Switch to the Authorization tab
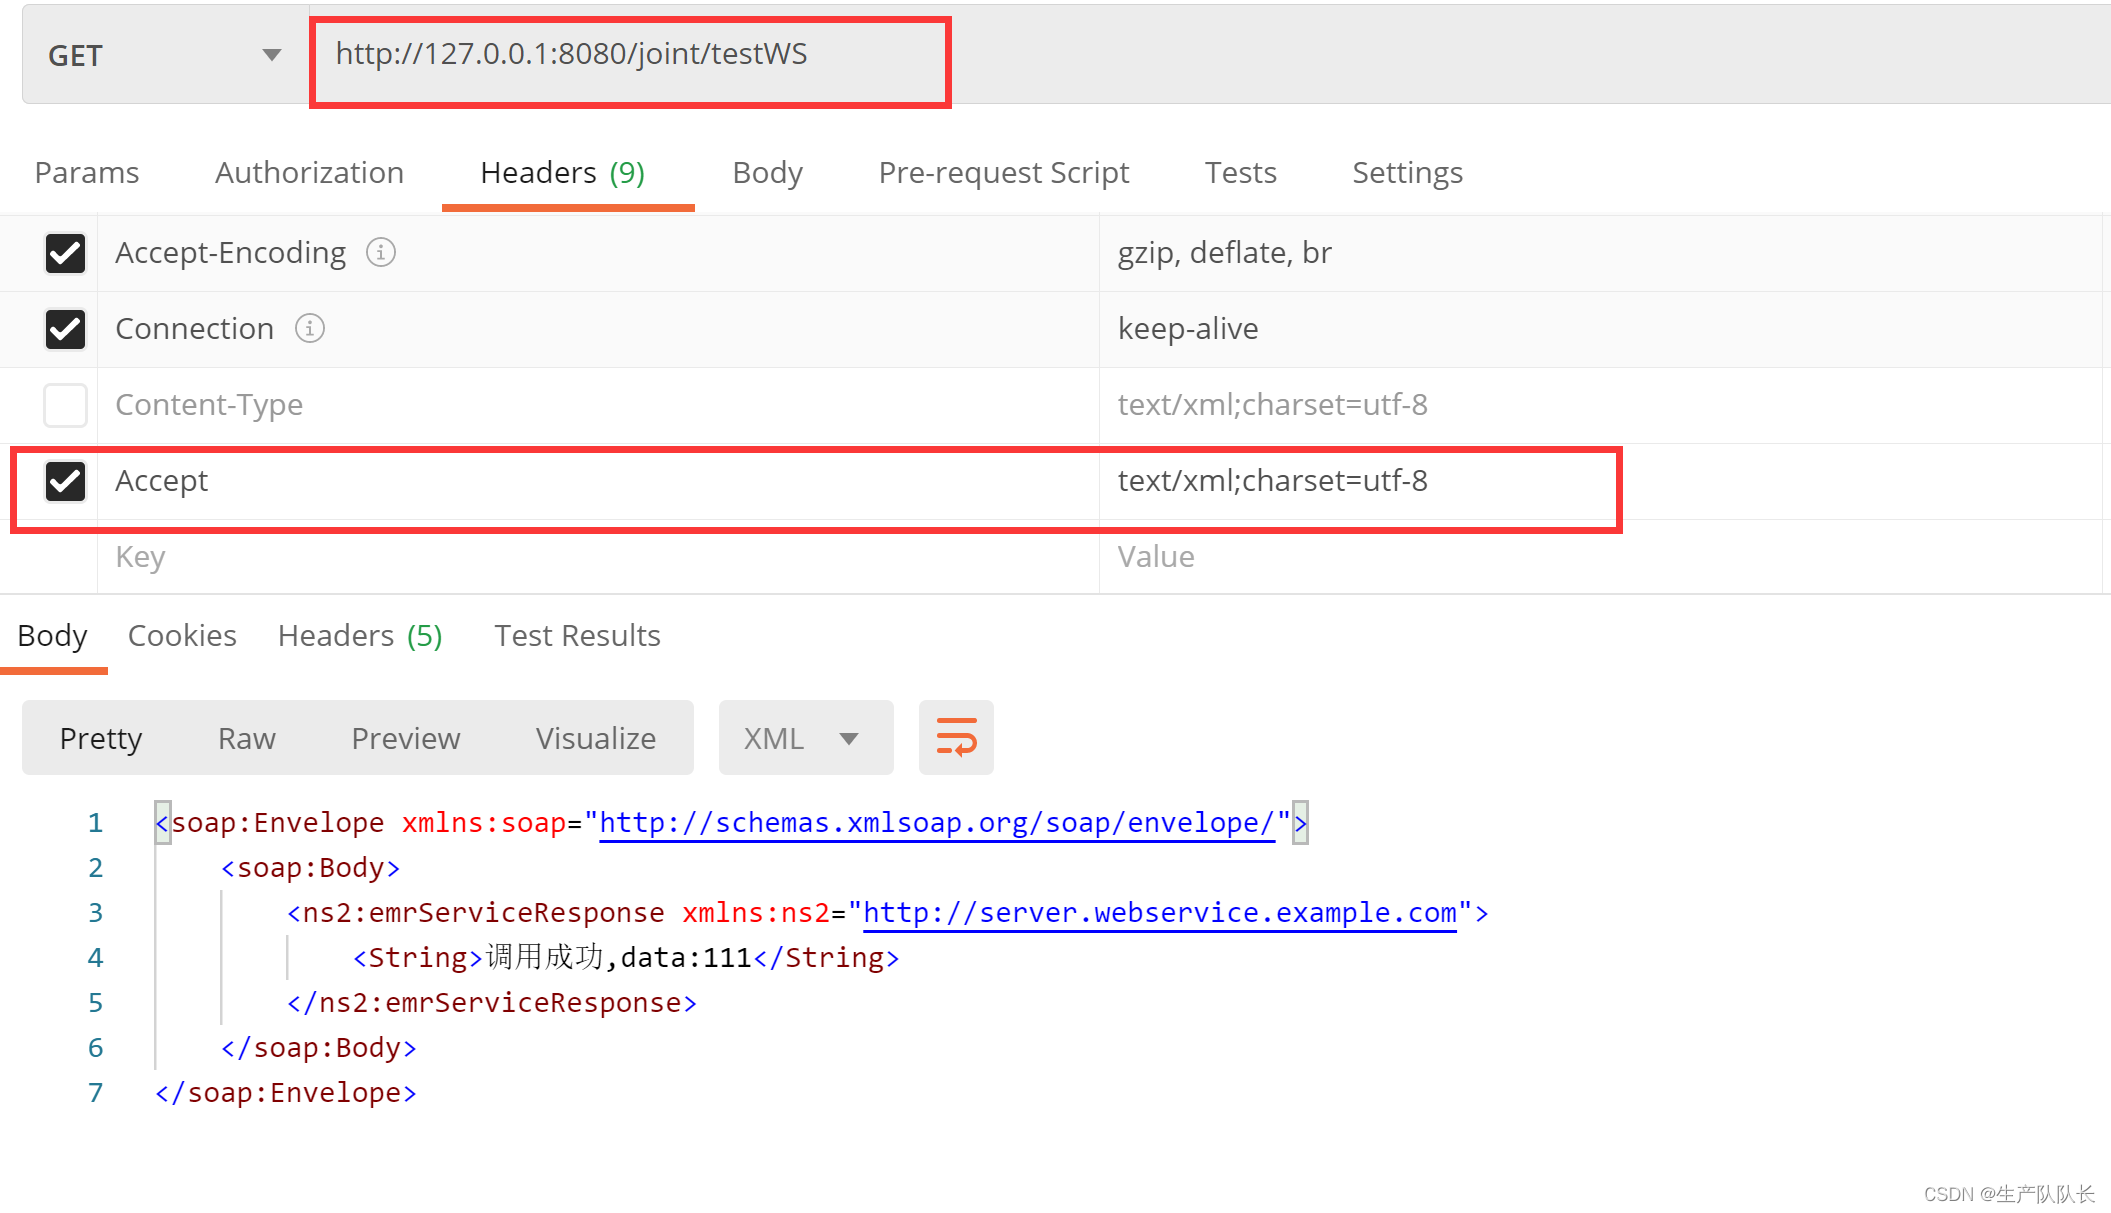2111x1213 pixels. click(308, 172)
